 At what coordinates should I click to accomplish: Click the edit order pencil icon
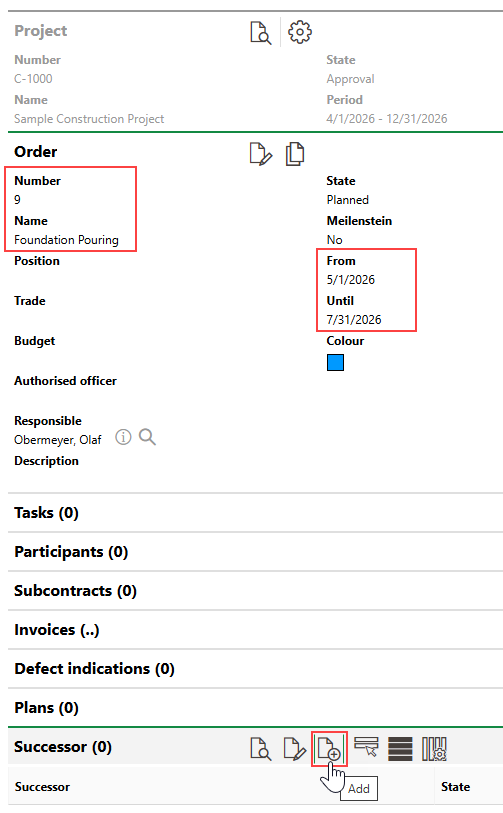point(260,154)
